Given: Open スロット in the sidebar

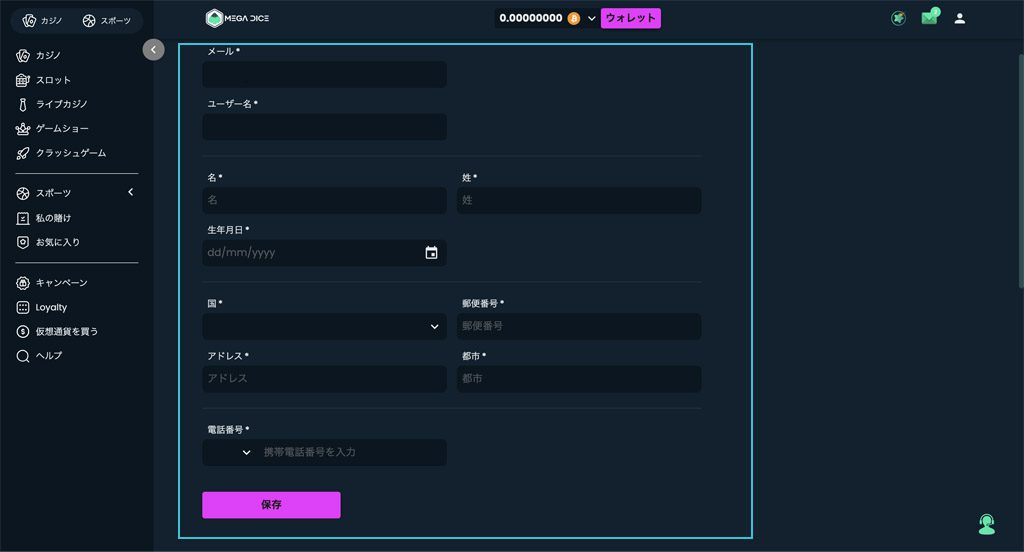Looking at the screenshot, I should (43, 80).
